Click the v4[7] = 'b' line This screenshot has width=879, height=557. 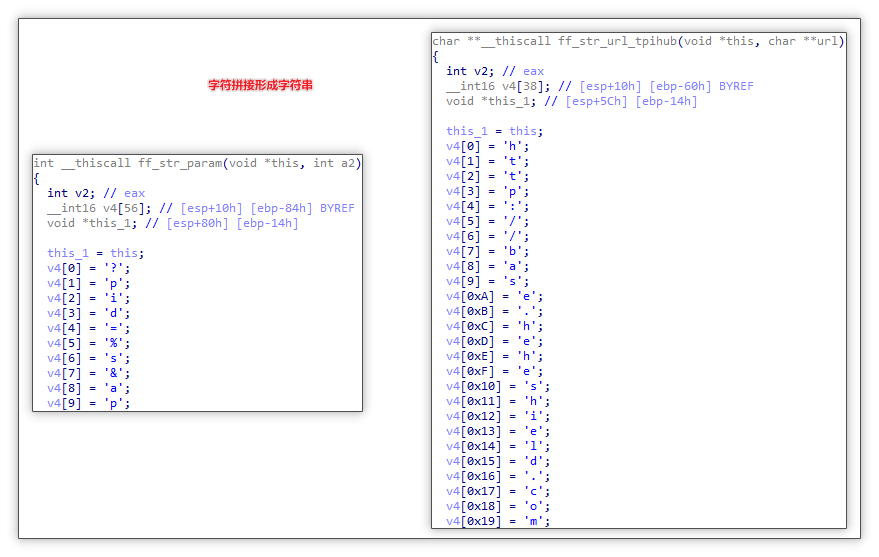(488, 251)
